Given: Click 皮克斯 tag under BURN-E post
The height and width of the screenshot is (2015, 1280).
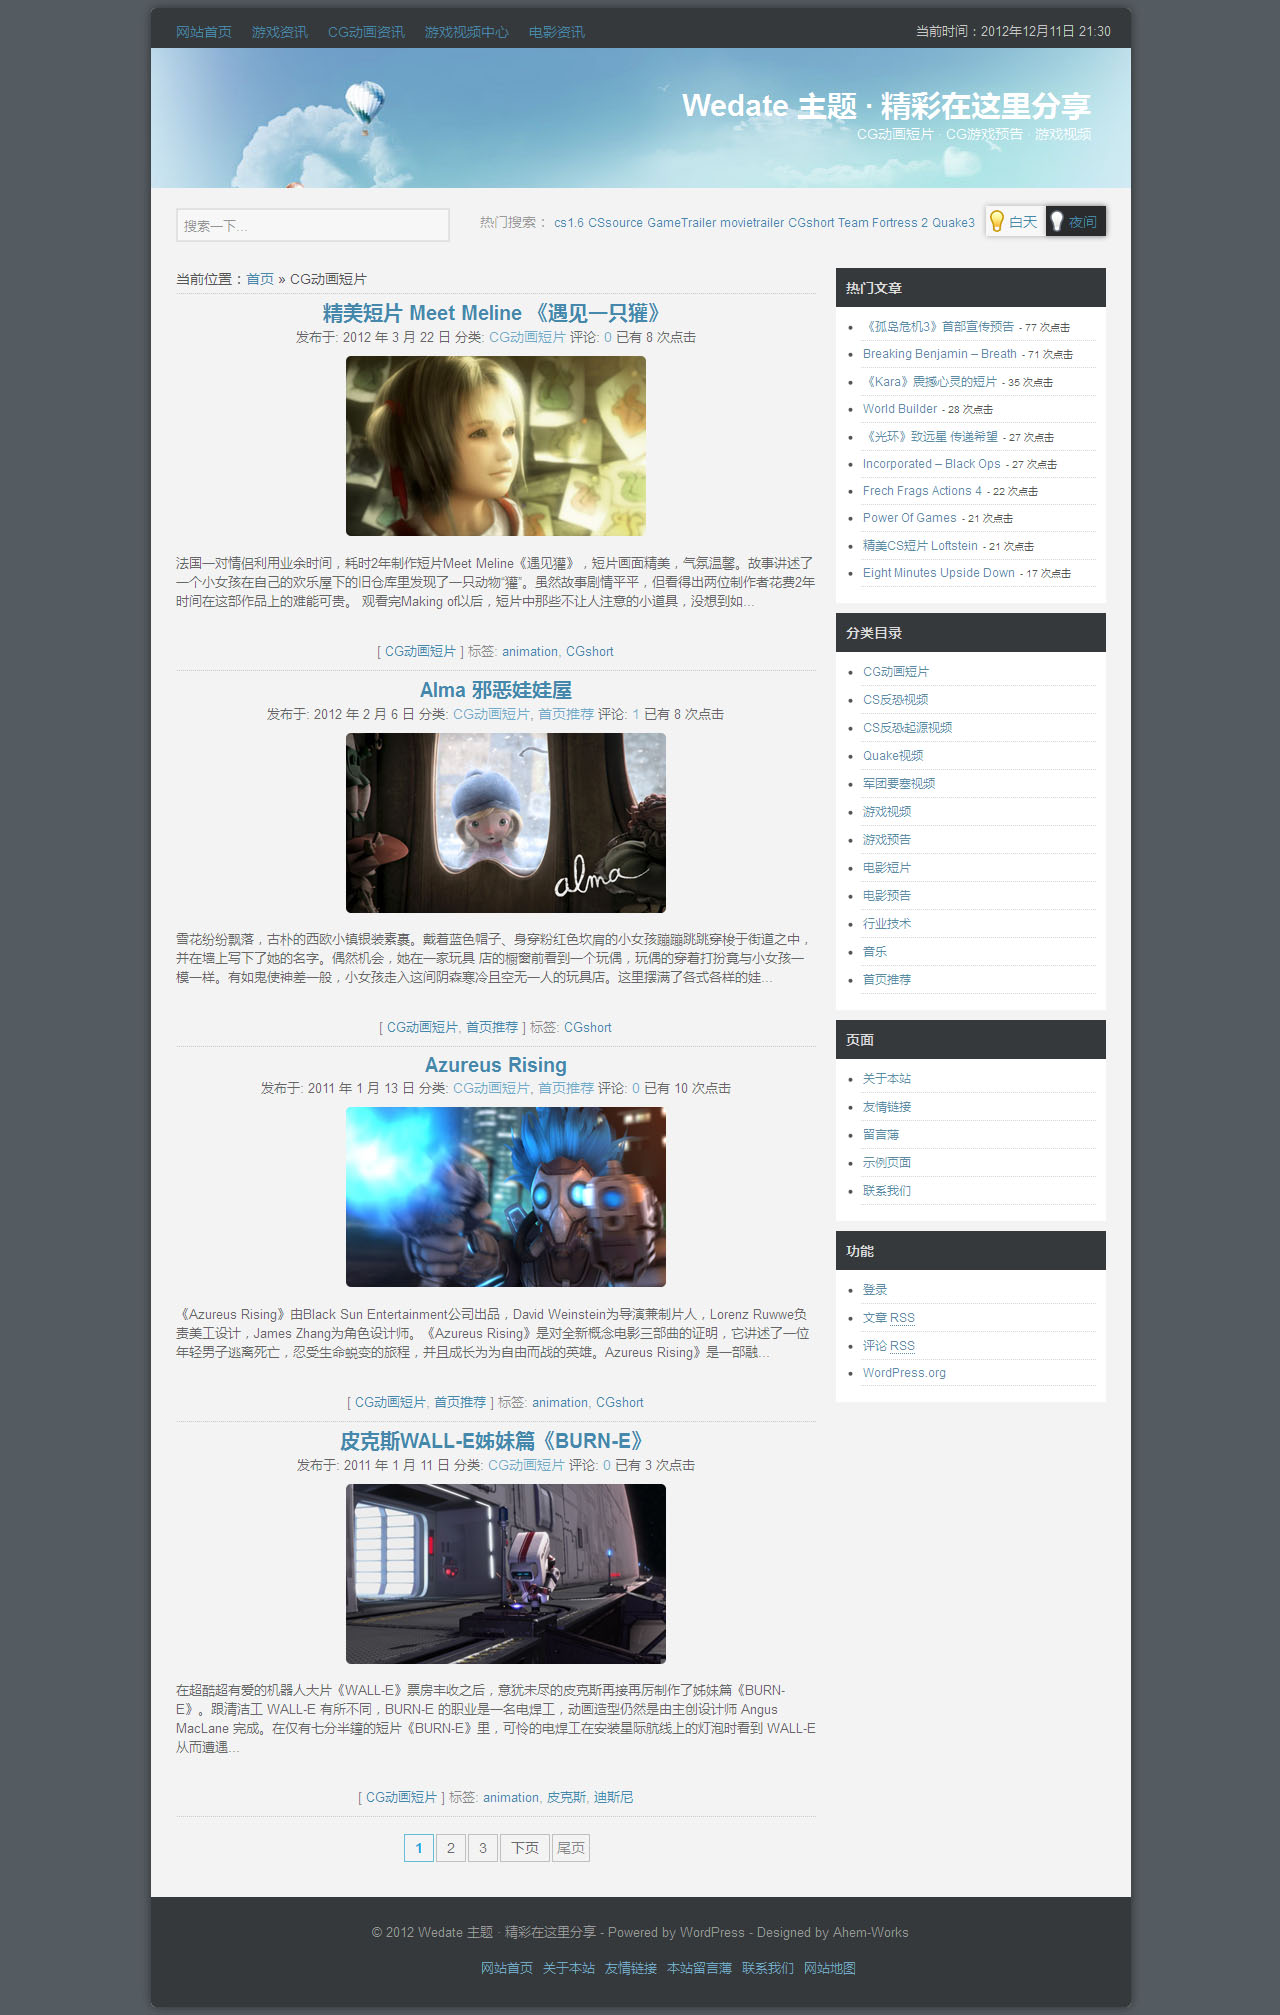Looking at the screenshot, I should 566,1797.
